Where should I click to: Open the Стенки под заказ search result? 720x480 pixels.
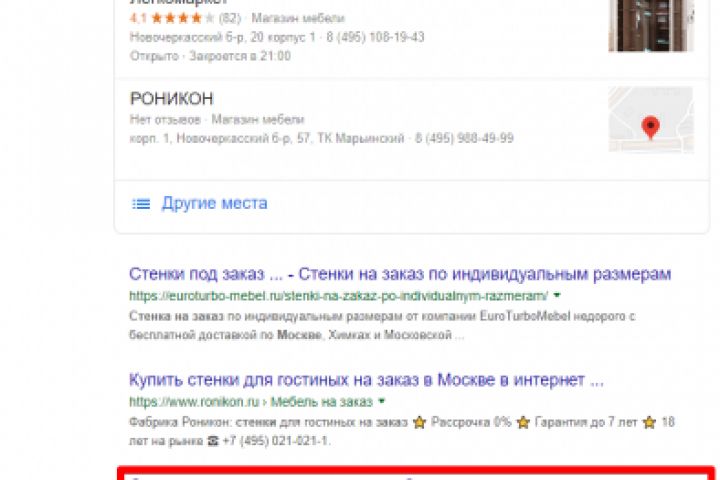point(400,274)
